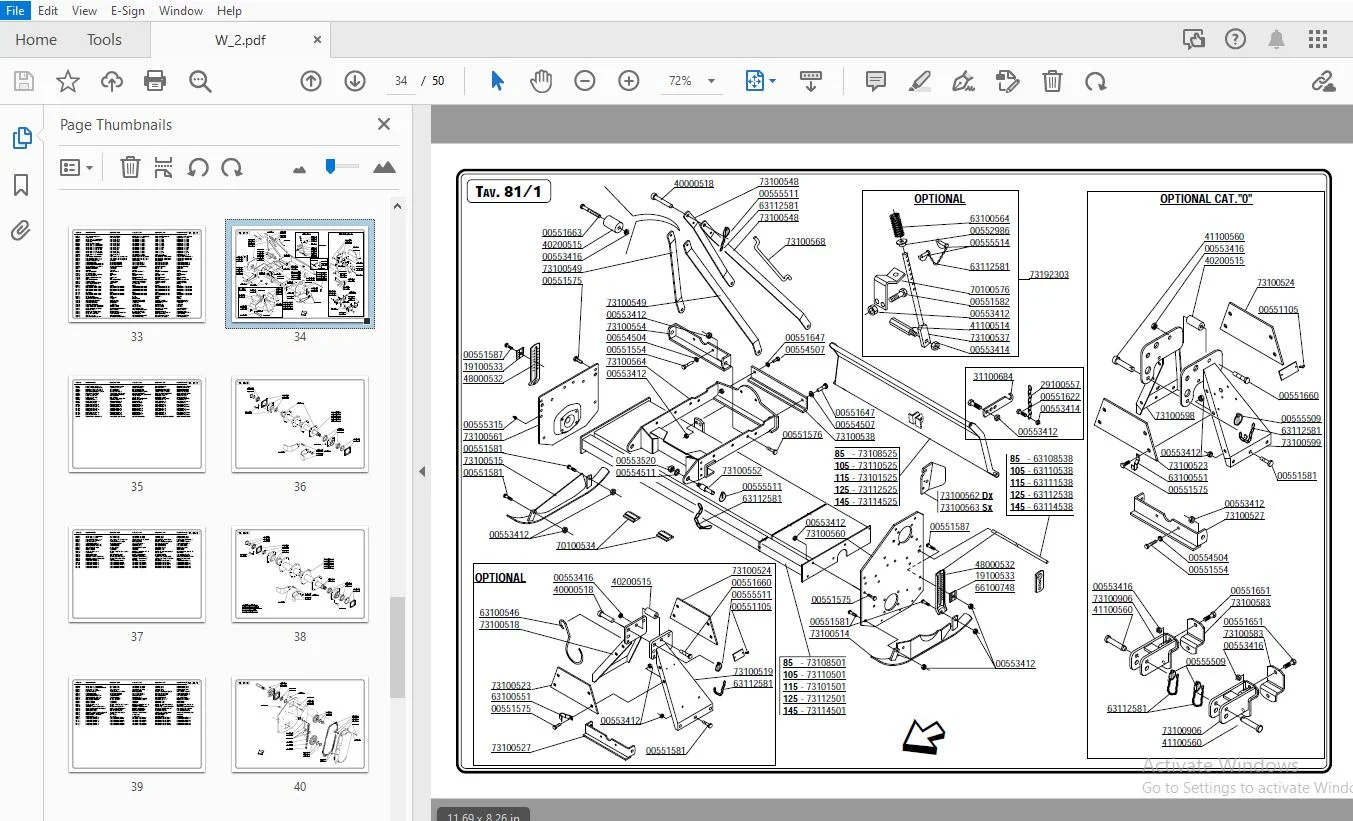Screen dimensions: 1353x821
Task: Rotate thumbnail pages clockwise
Action: pos(232,167)
